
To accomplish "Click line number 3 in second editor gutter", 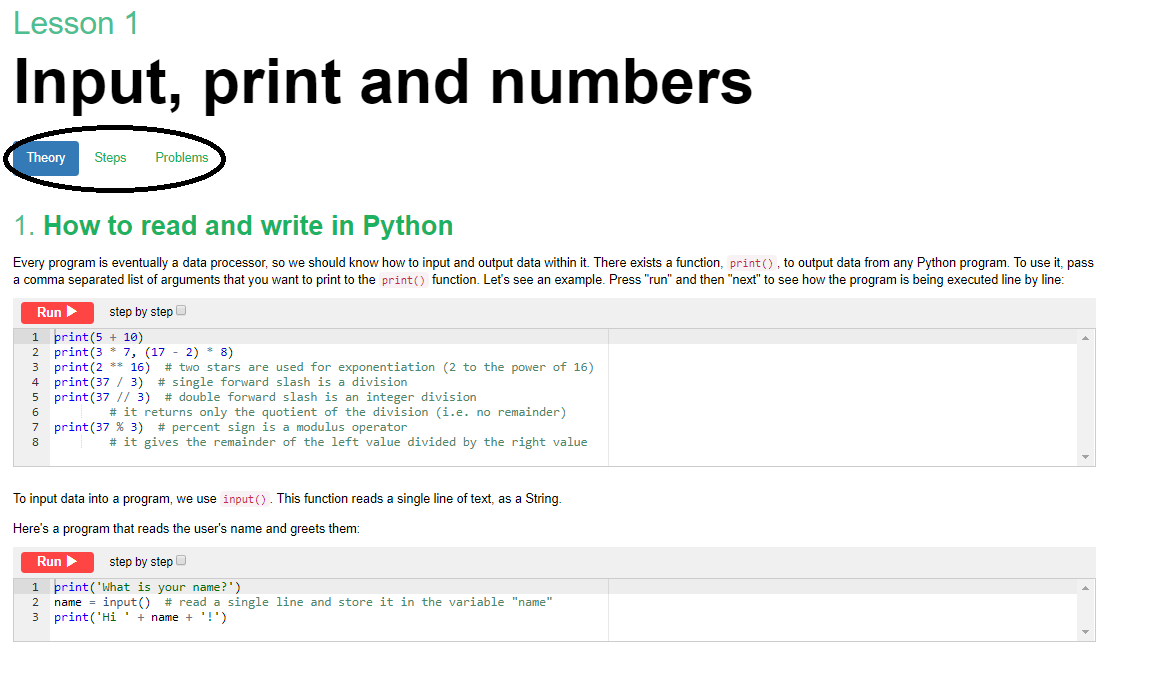I will pos(35,617).
